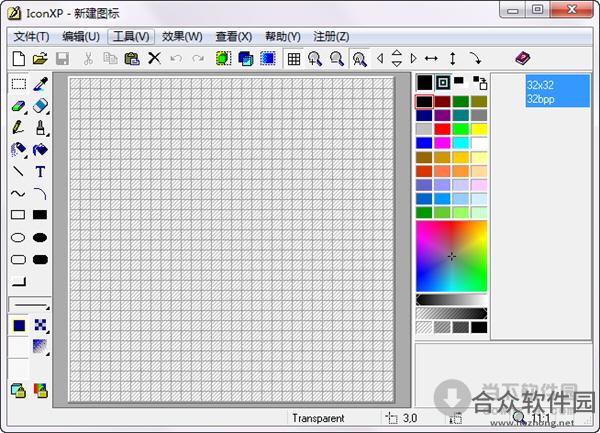Click the Zoom in magnifier
Screen dimensions: 600x433
(x=315, y=59)
